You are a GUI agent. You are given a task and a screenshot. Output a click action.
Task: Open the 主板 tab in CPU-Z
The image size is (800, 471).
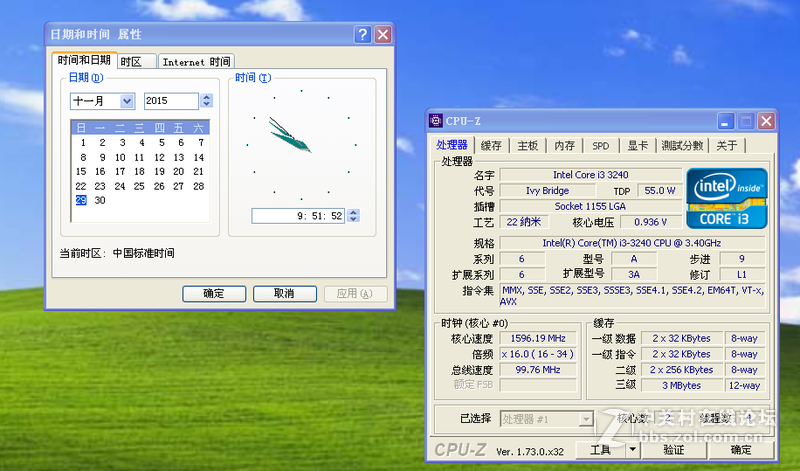click(528, 146)
